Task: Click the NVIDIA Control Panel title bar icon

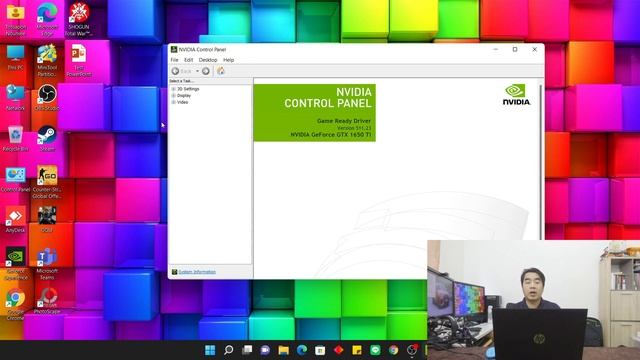Action: pos(174,49)
